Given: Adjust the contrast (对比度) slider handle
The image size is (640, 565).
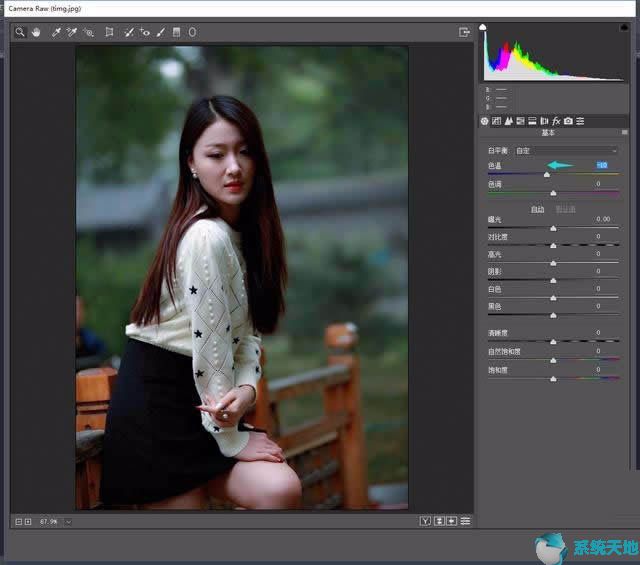Looking at the screenshot, I should [x=553, y=245].
